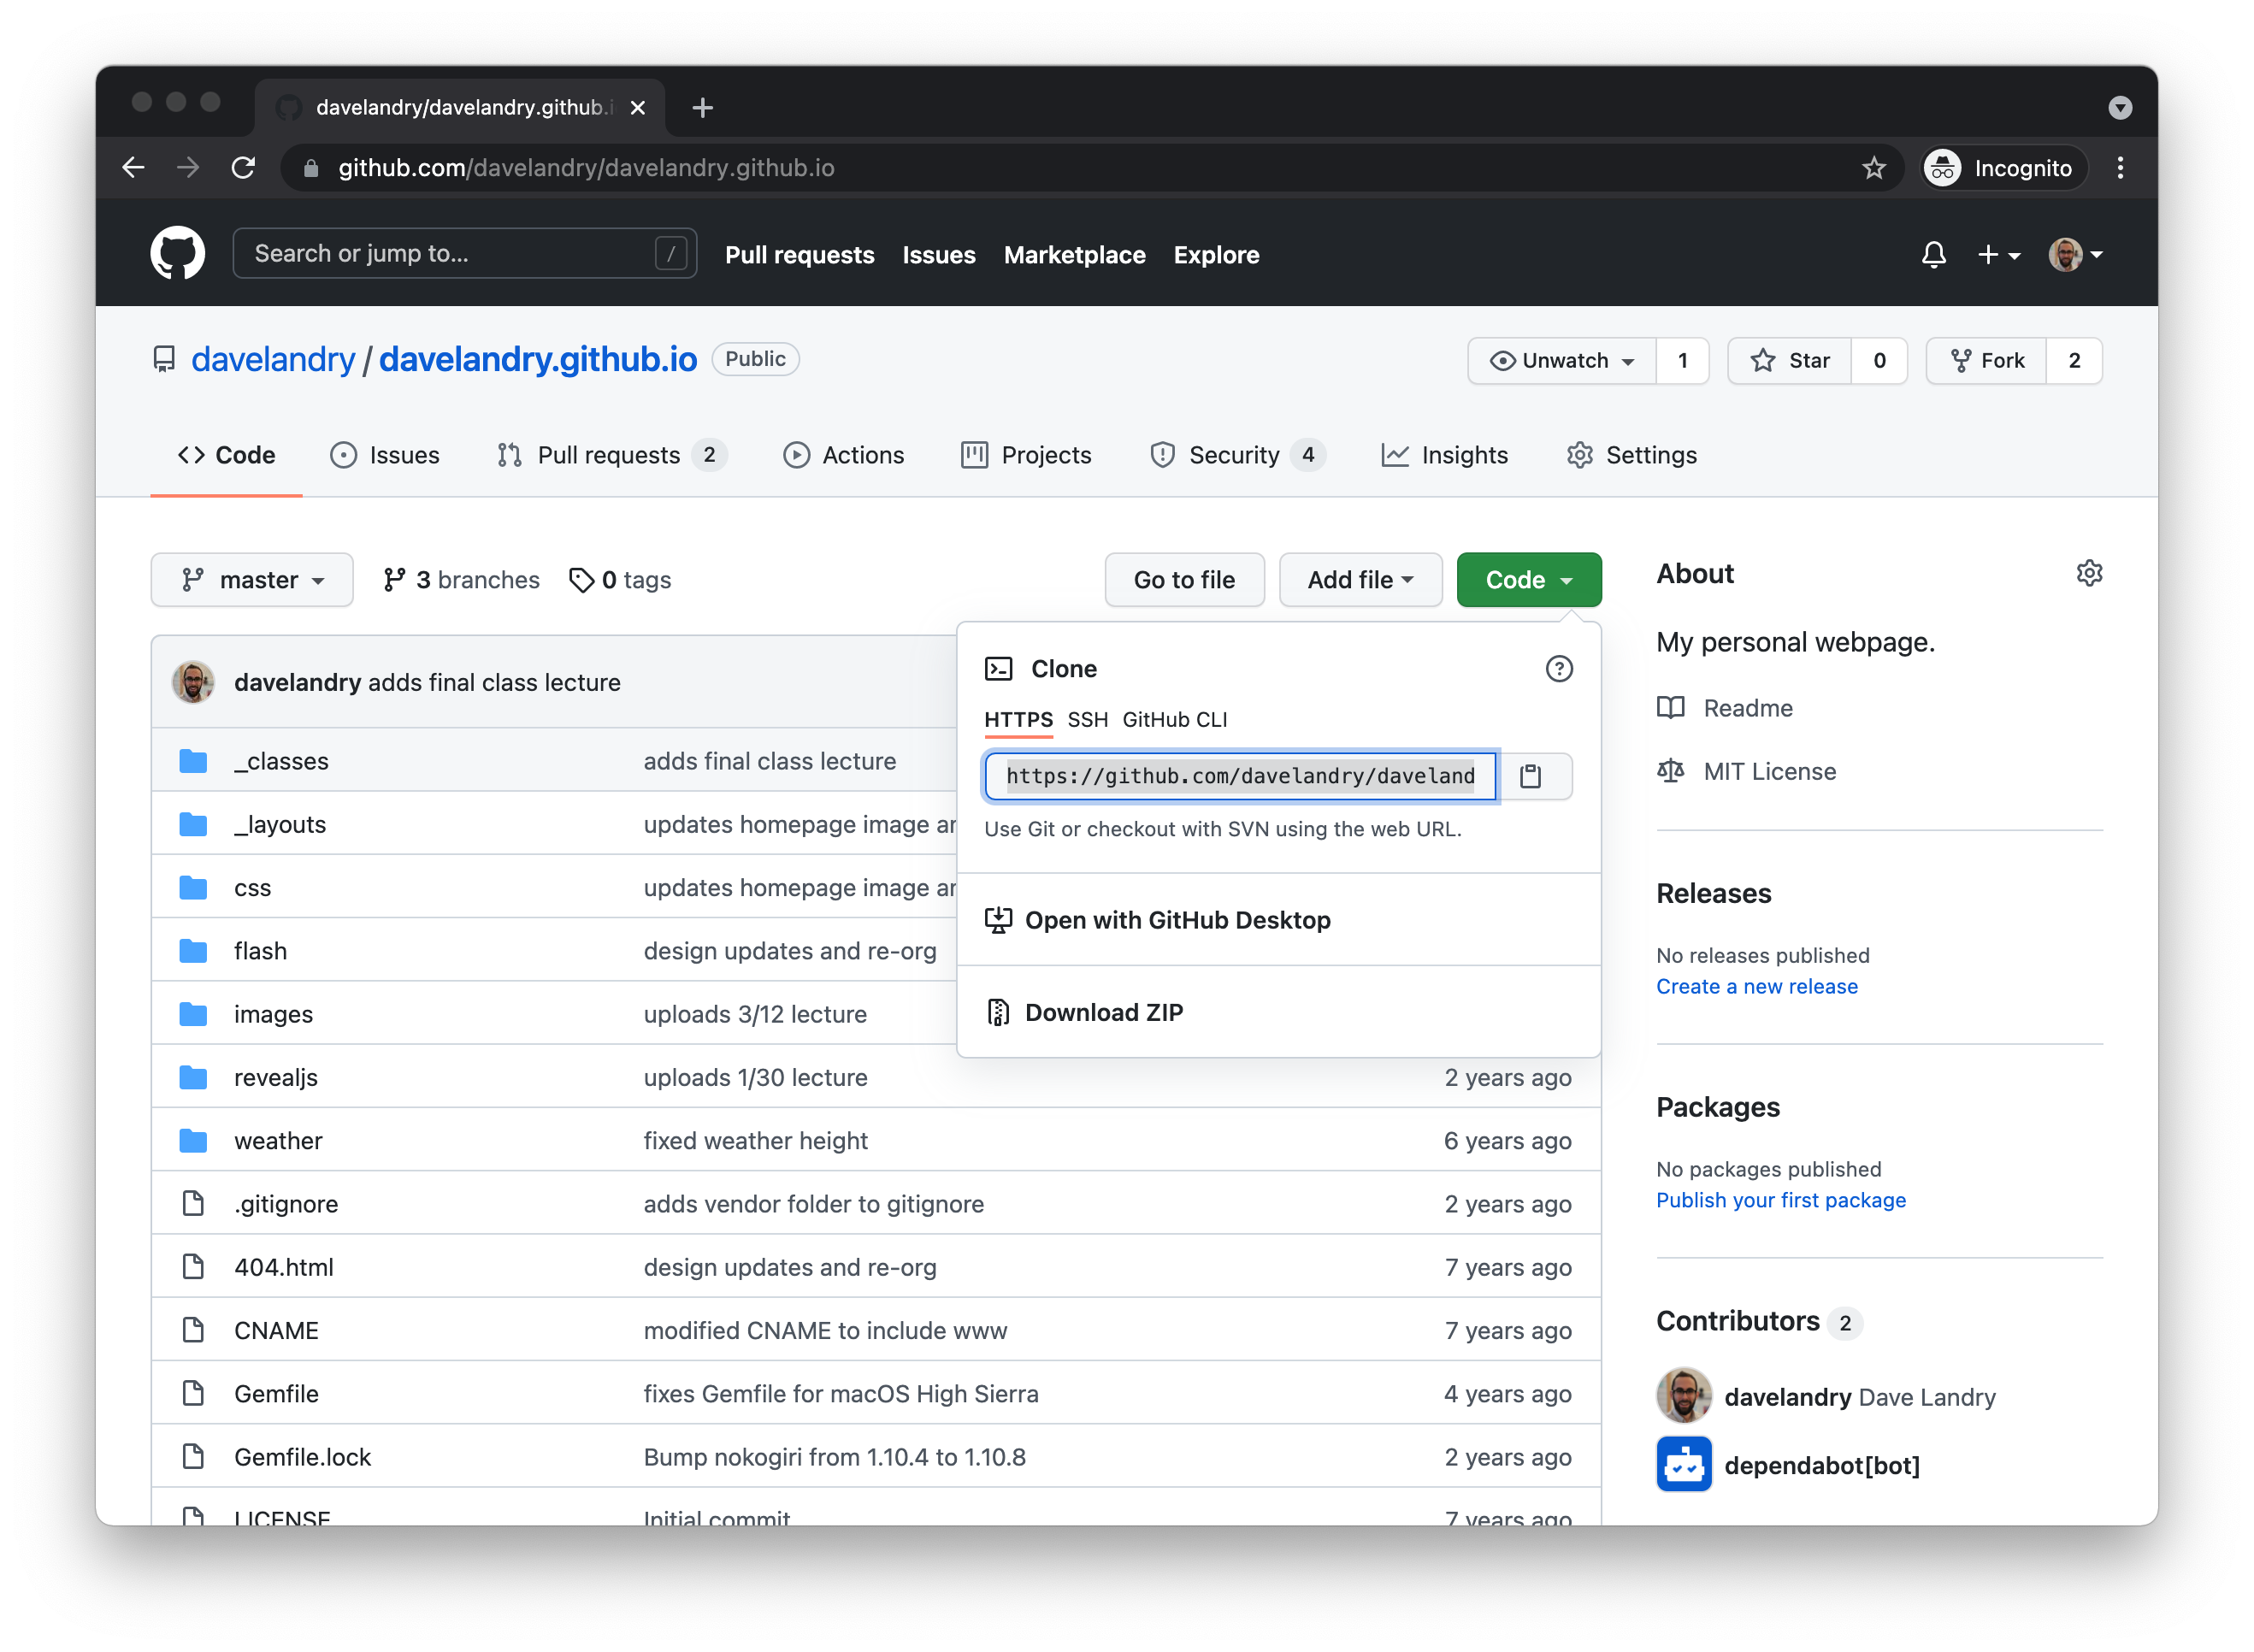Open the plus create-new dropdown
Screen dimensions: 2254x1652
(1998, 255)
